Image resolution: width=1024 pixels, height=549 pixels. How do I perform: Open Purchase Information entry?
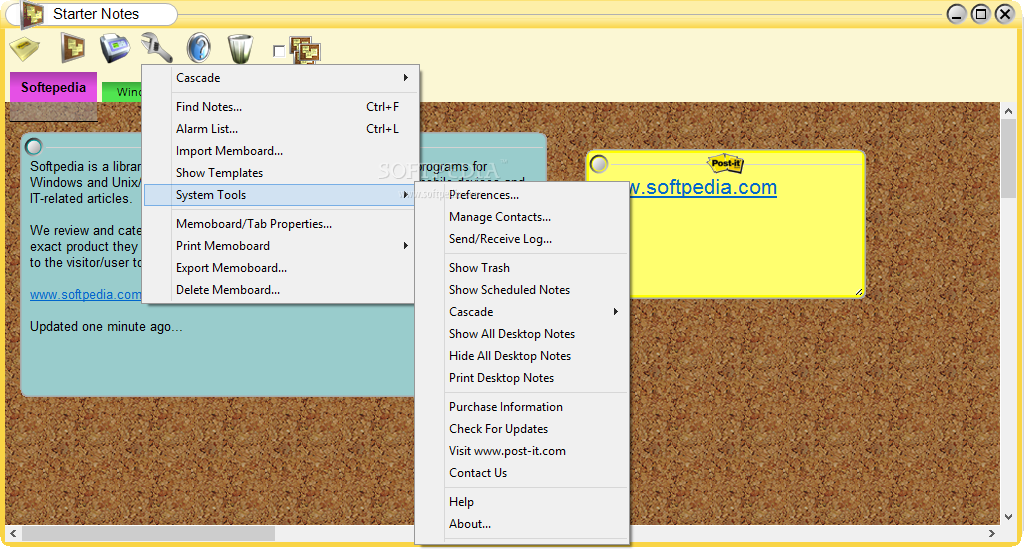522,407
